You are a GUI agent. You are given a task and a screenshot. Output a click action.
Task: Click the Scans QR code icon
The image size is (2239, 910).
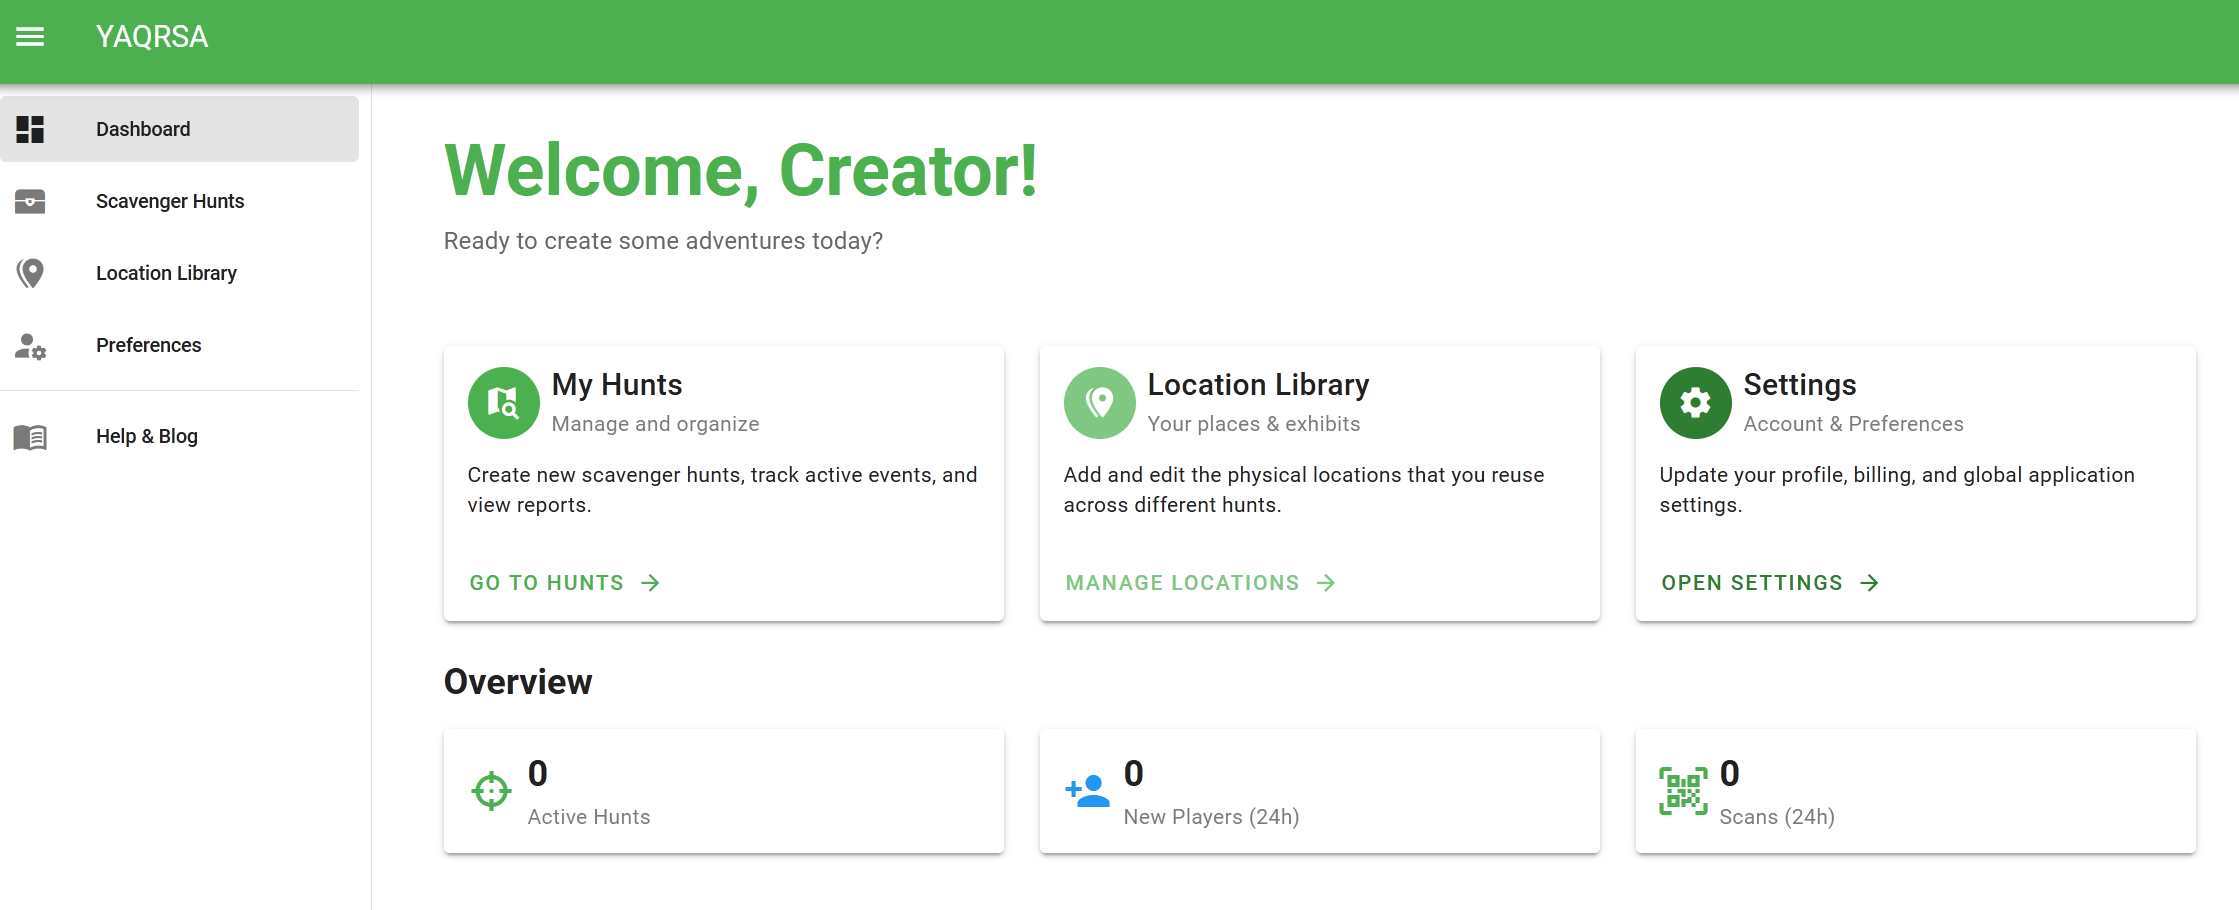(1683, 791)
